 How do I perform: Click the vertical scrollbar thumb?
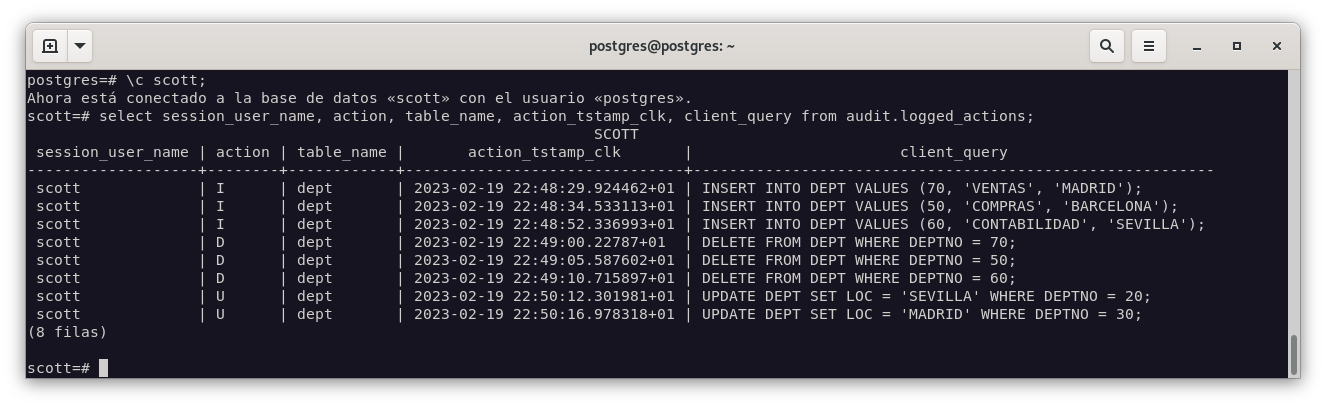tap(1293, 353)
